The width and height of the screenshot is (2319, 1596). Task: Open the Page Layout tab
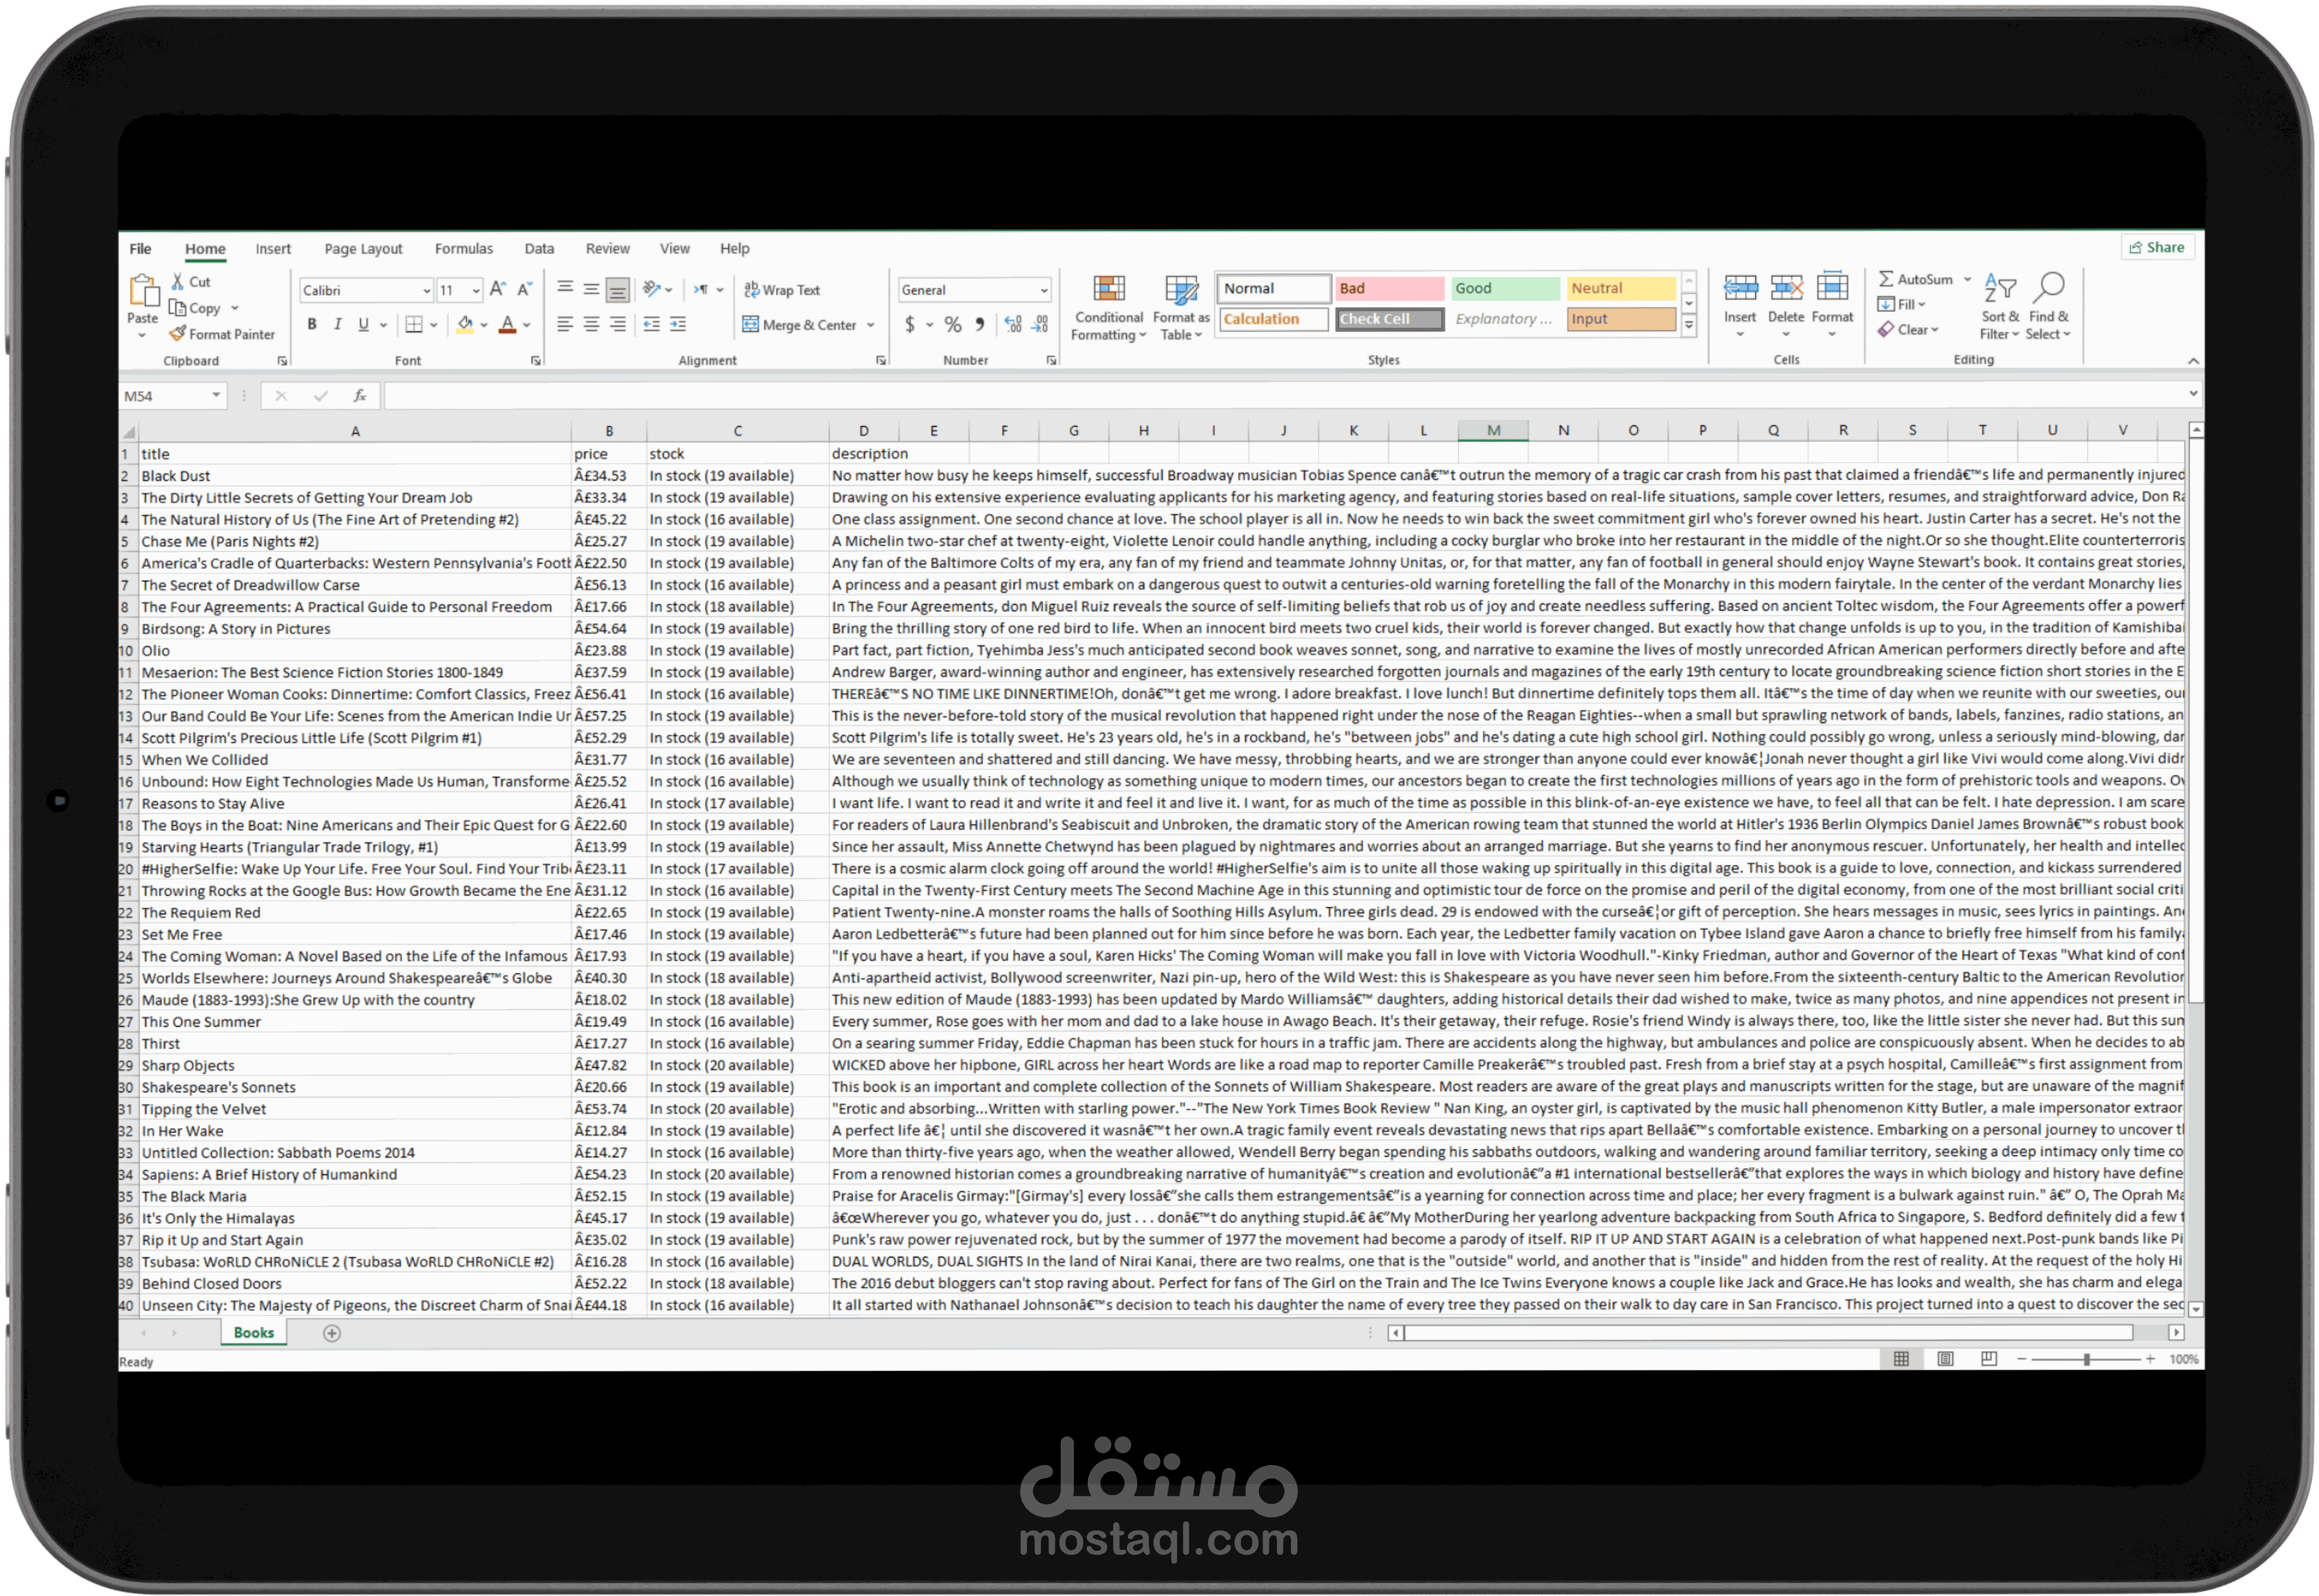tap(363, 249)
